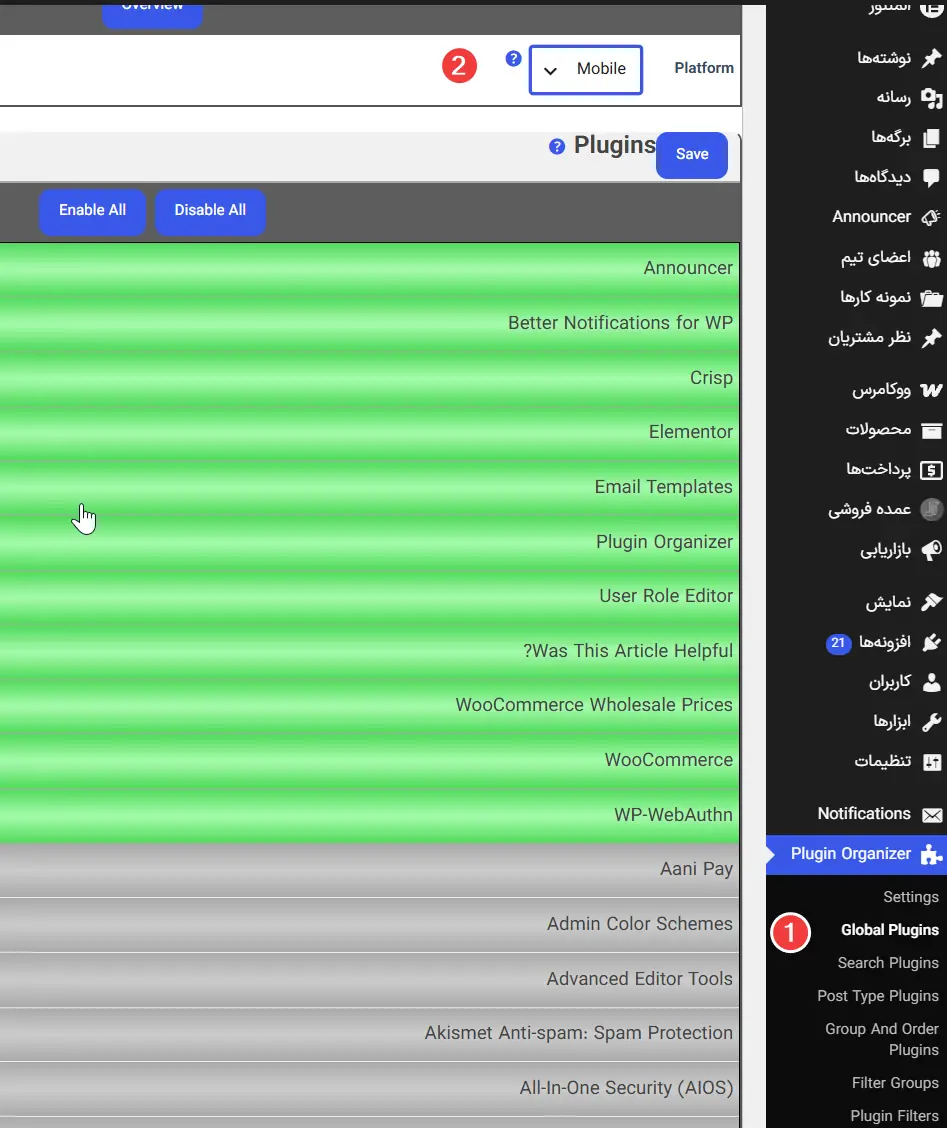Click the 21 updates badge on افزونه‌ها
The width and height of the screenshot is (947, 1128).
(x=838, y=643)
